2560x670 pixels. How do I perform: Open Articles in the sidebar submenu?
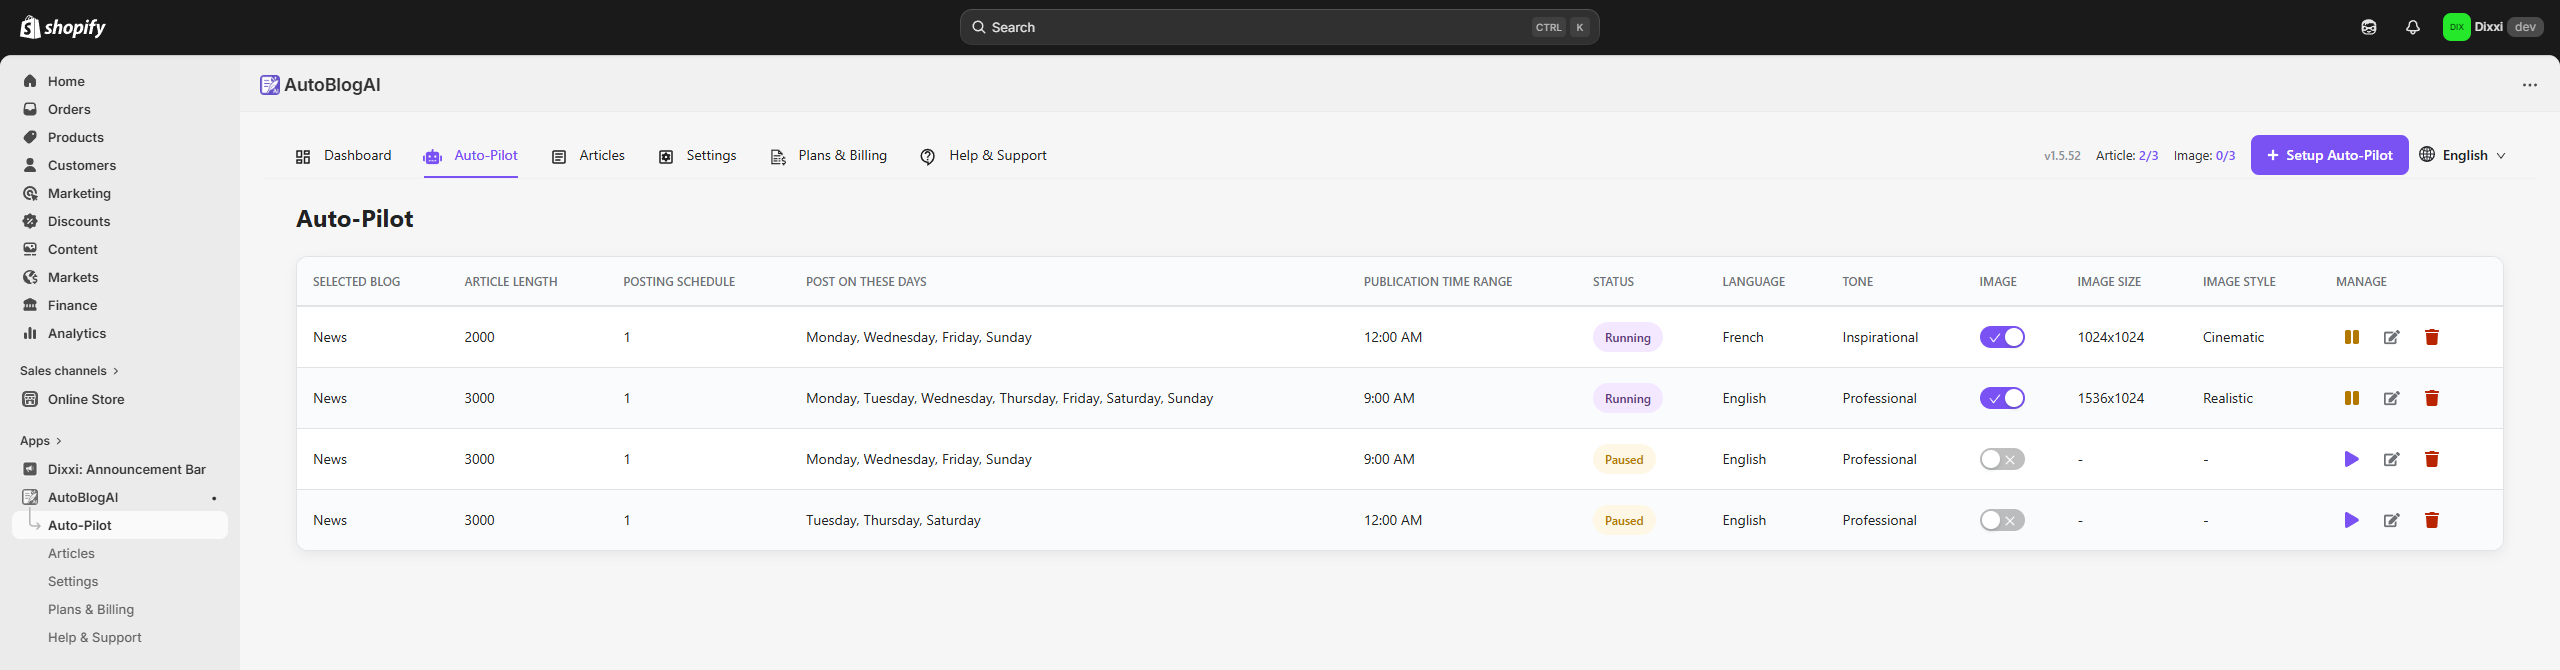coord(120,553)
